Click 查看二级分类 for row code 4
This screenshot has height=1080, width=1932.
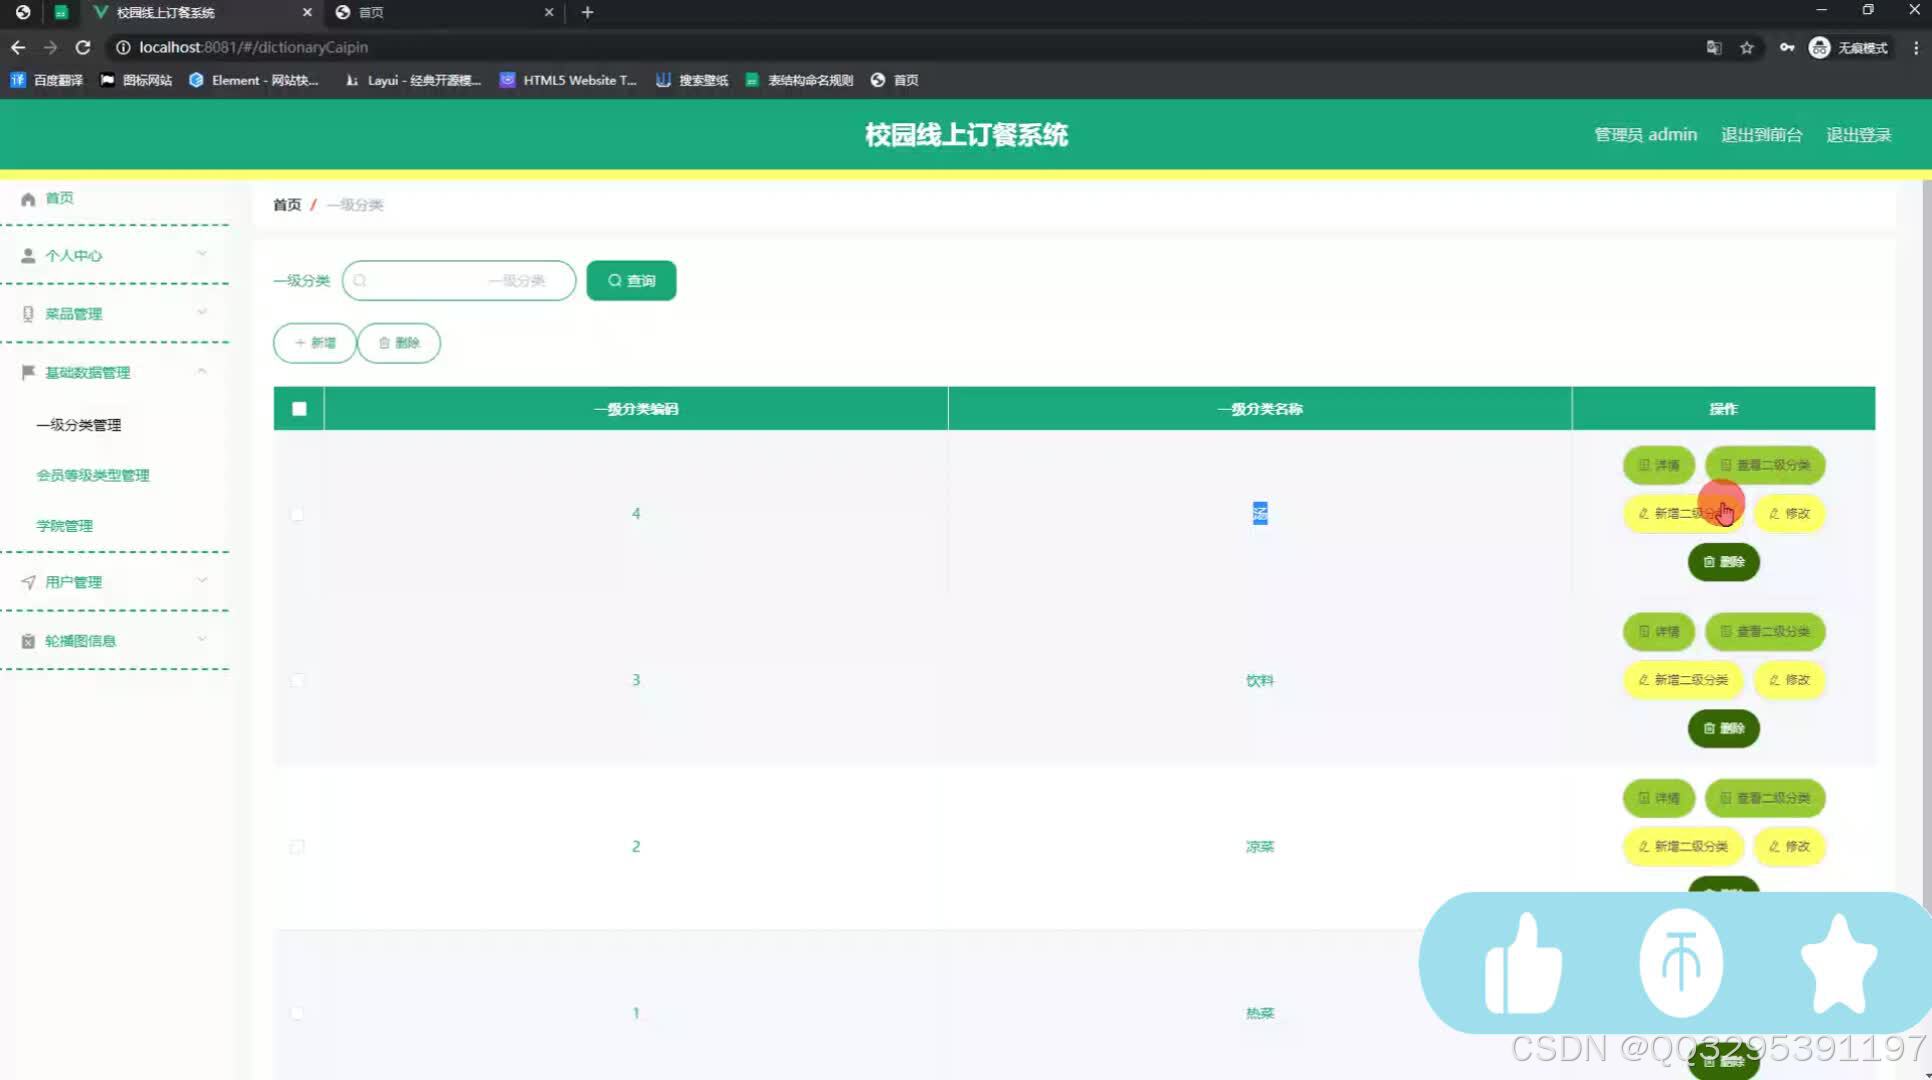click(1765, 465)
